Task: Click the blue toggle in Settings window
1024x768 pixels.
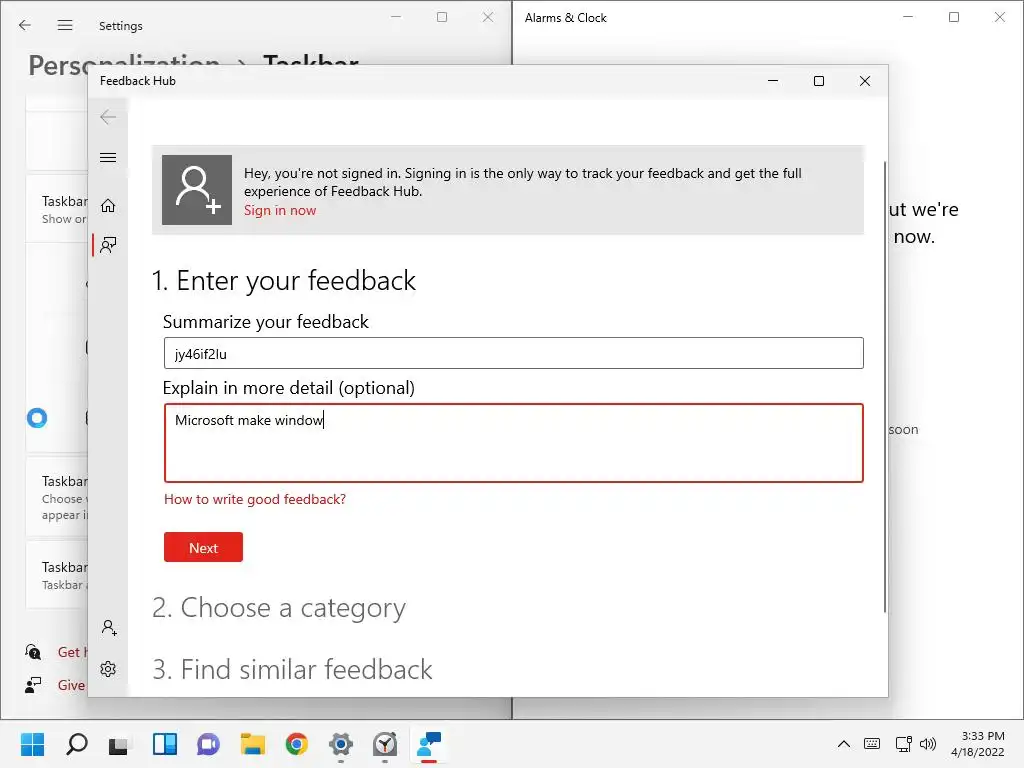Action: [37, 418]
